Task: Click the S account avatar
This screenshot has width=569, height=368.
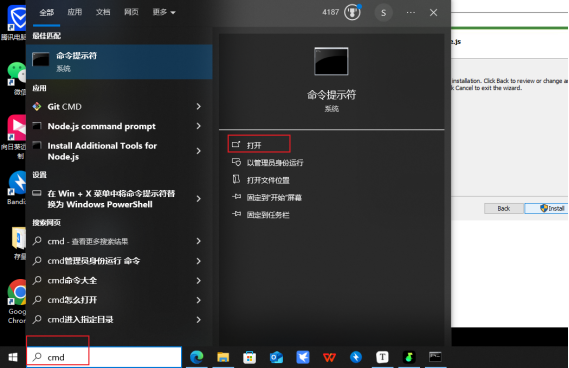Action: (383, 13)
